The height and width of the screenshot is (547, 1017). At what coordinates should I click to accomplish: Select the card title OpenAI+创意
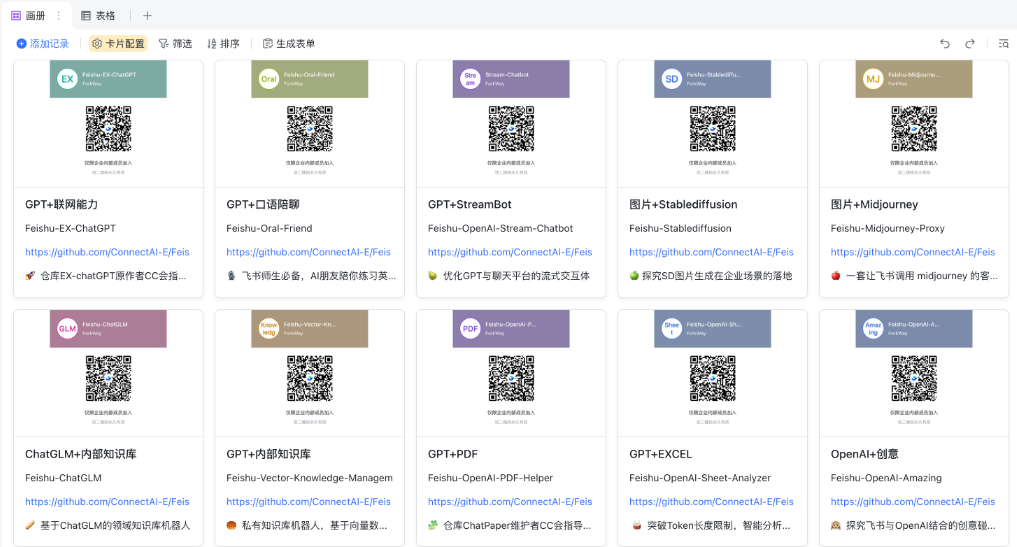[864, 454]
